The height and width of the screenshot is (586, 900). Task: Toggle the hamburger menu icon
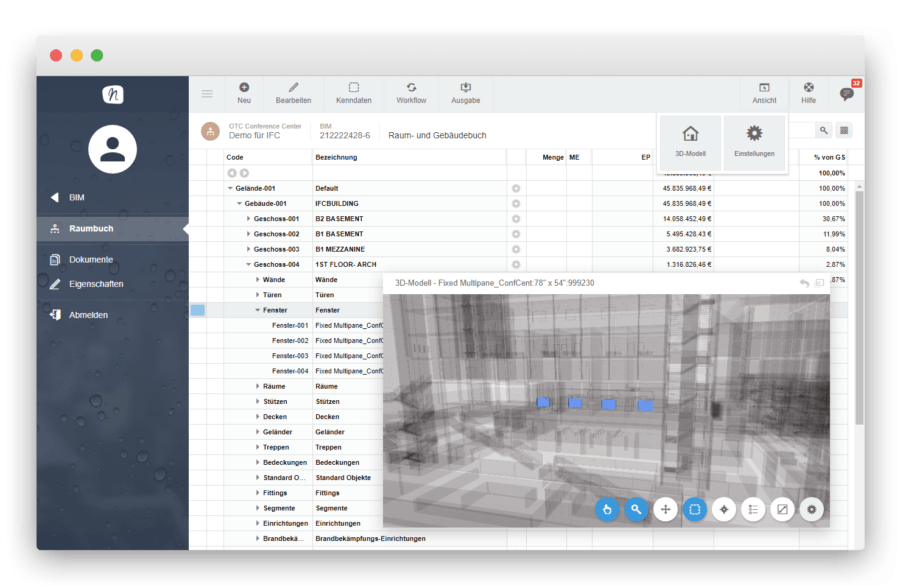(208, 93)
